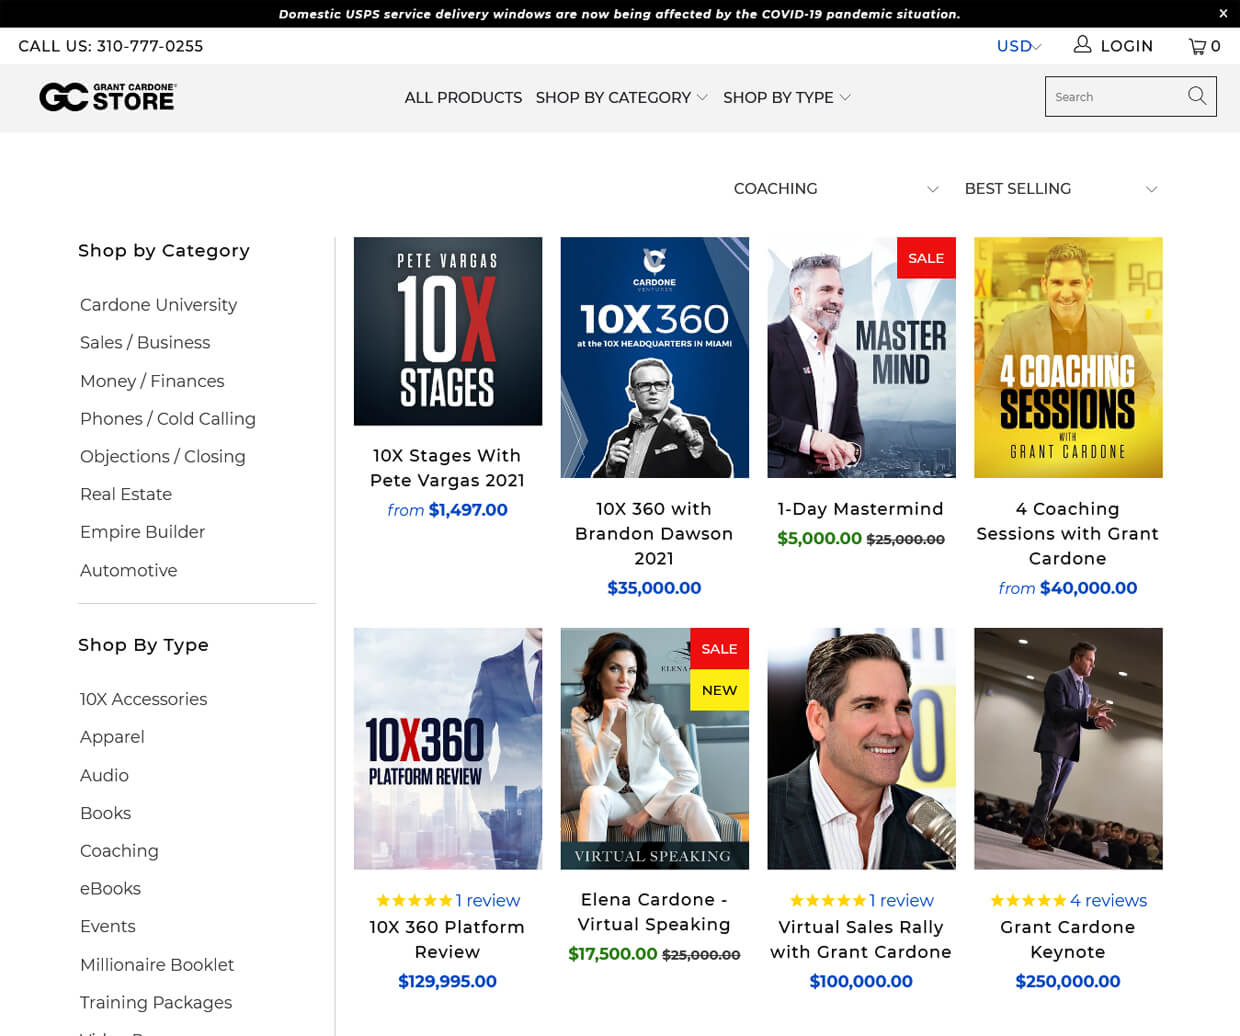Open Master Mind product image

coord(861,357)
